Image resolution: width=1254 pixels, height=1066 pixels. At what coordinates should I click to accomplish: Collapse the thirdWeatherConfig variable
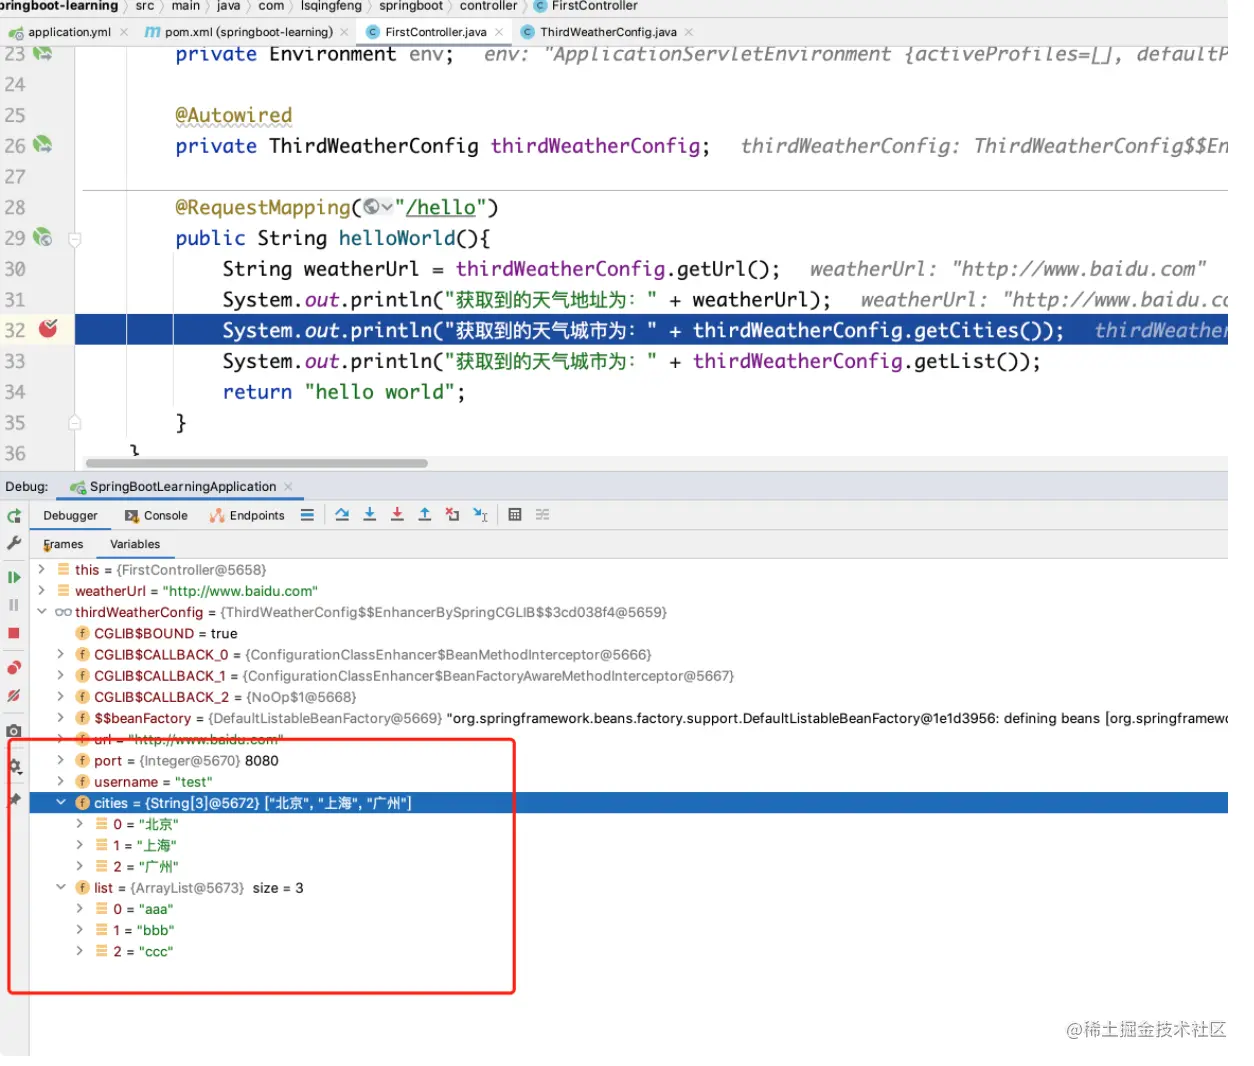[x=42, y=612]
